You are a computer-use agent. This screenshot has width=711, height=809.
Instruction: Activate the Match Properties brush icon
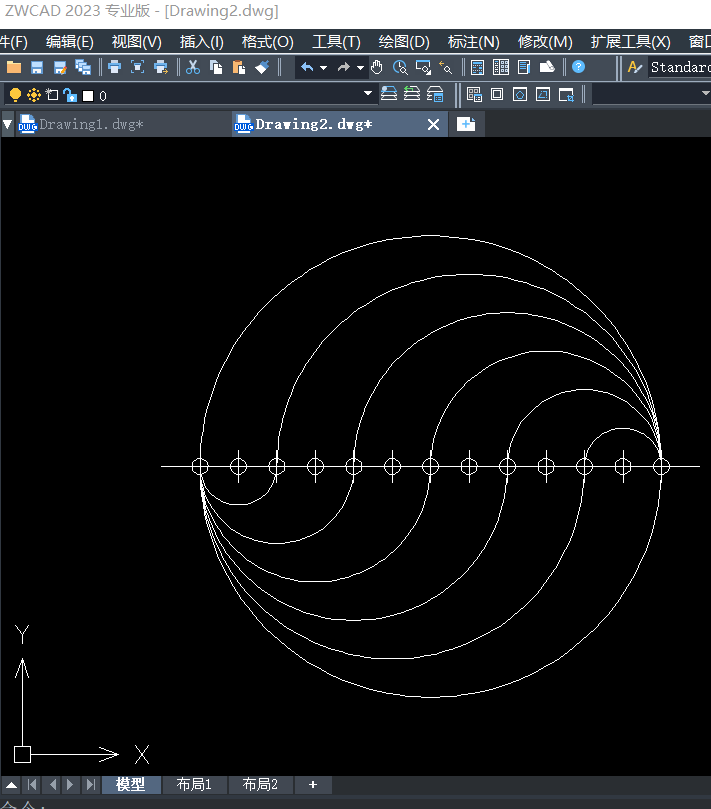(x=262, y=67)
